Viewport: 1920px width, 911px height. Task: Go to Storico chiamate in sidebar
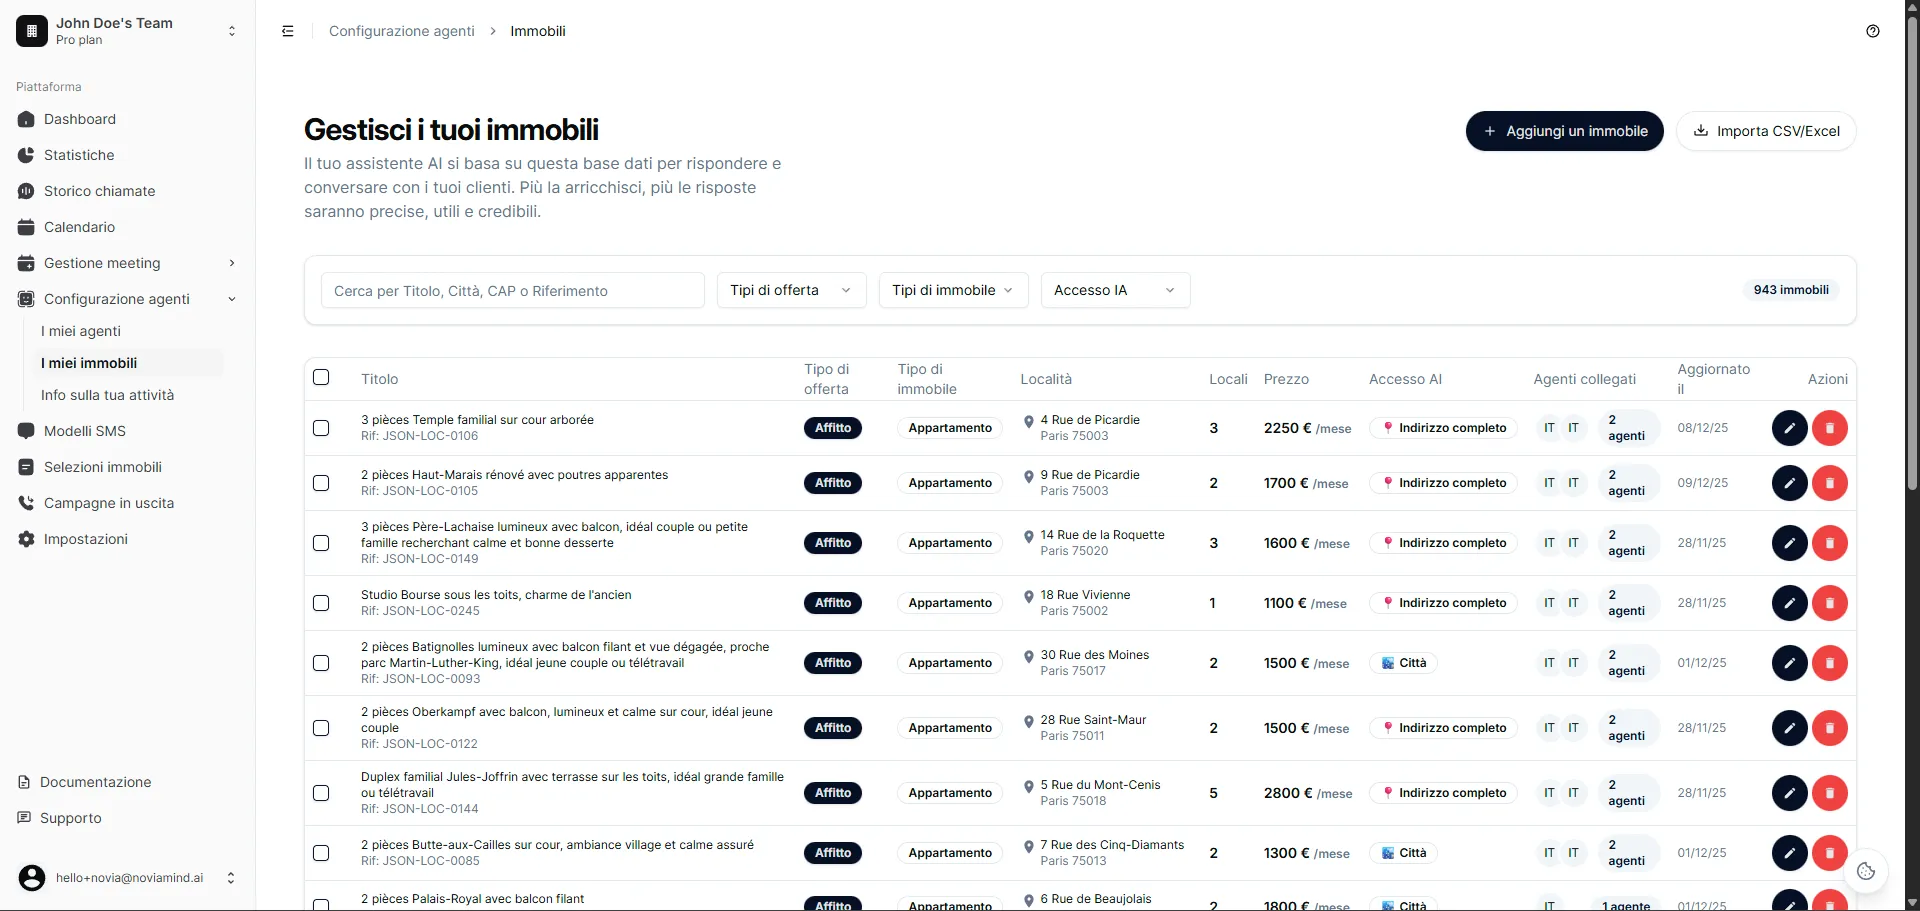point(99,191)
